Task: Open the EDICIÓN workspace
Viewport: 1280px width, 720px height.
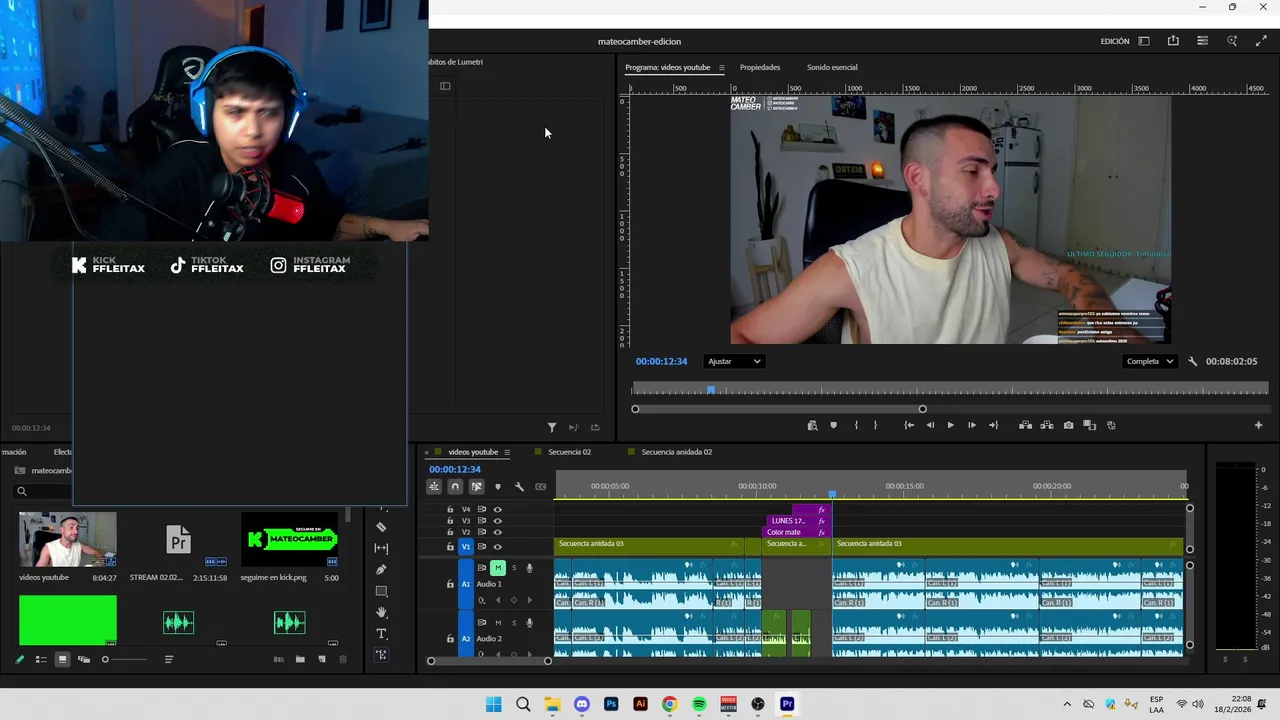Action: [x=1115, y=42]
